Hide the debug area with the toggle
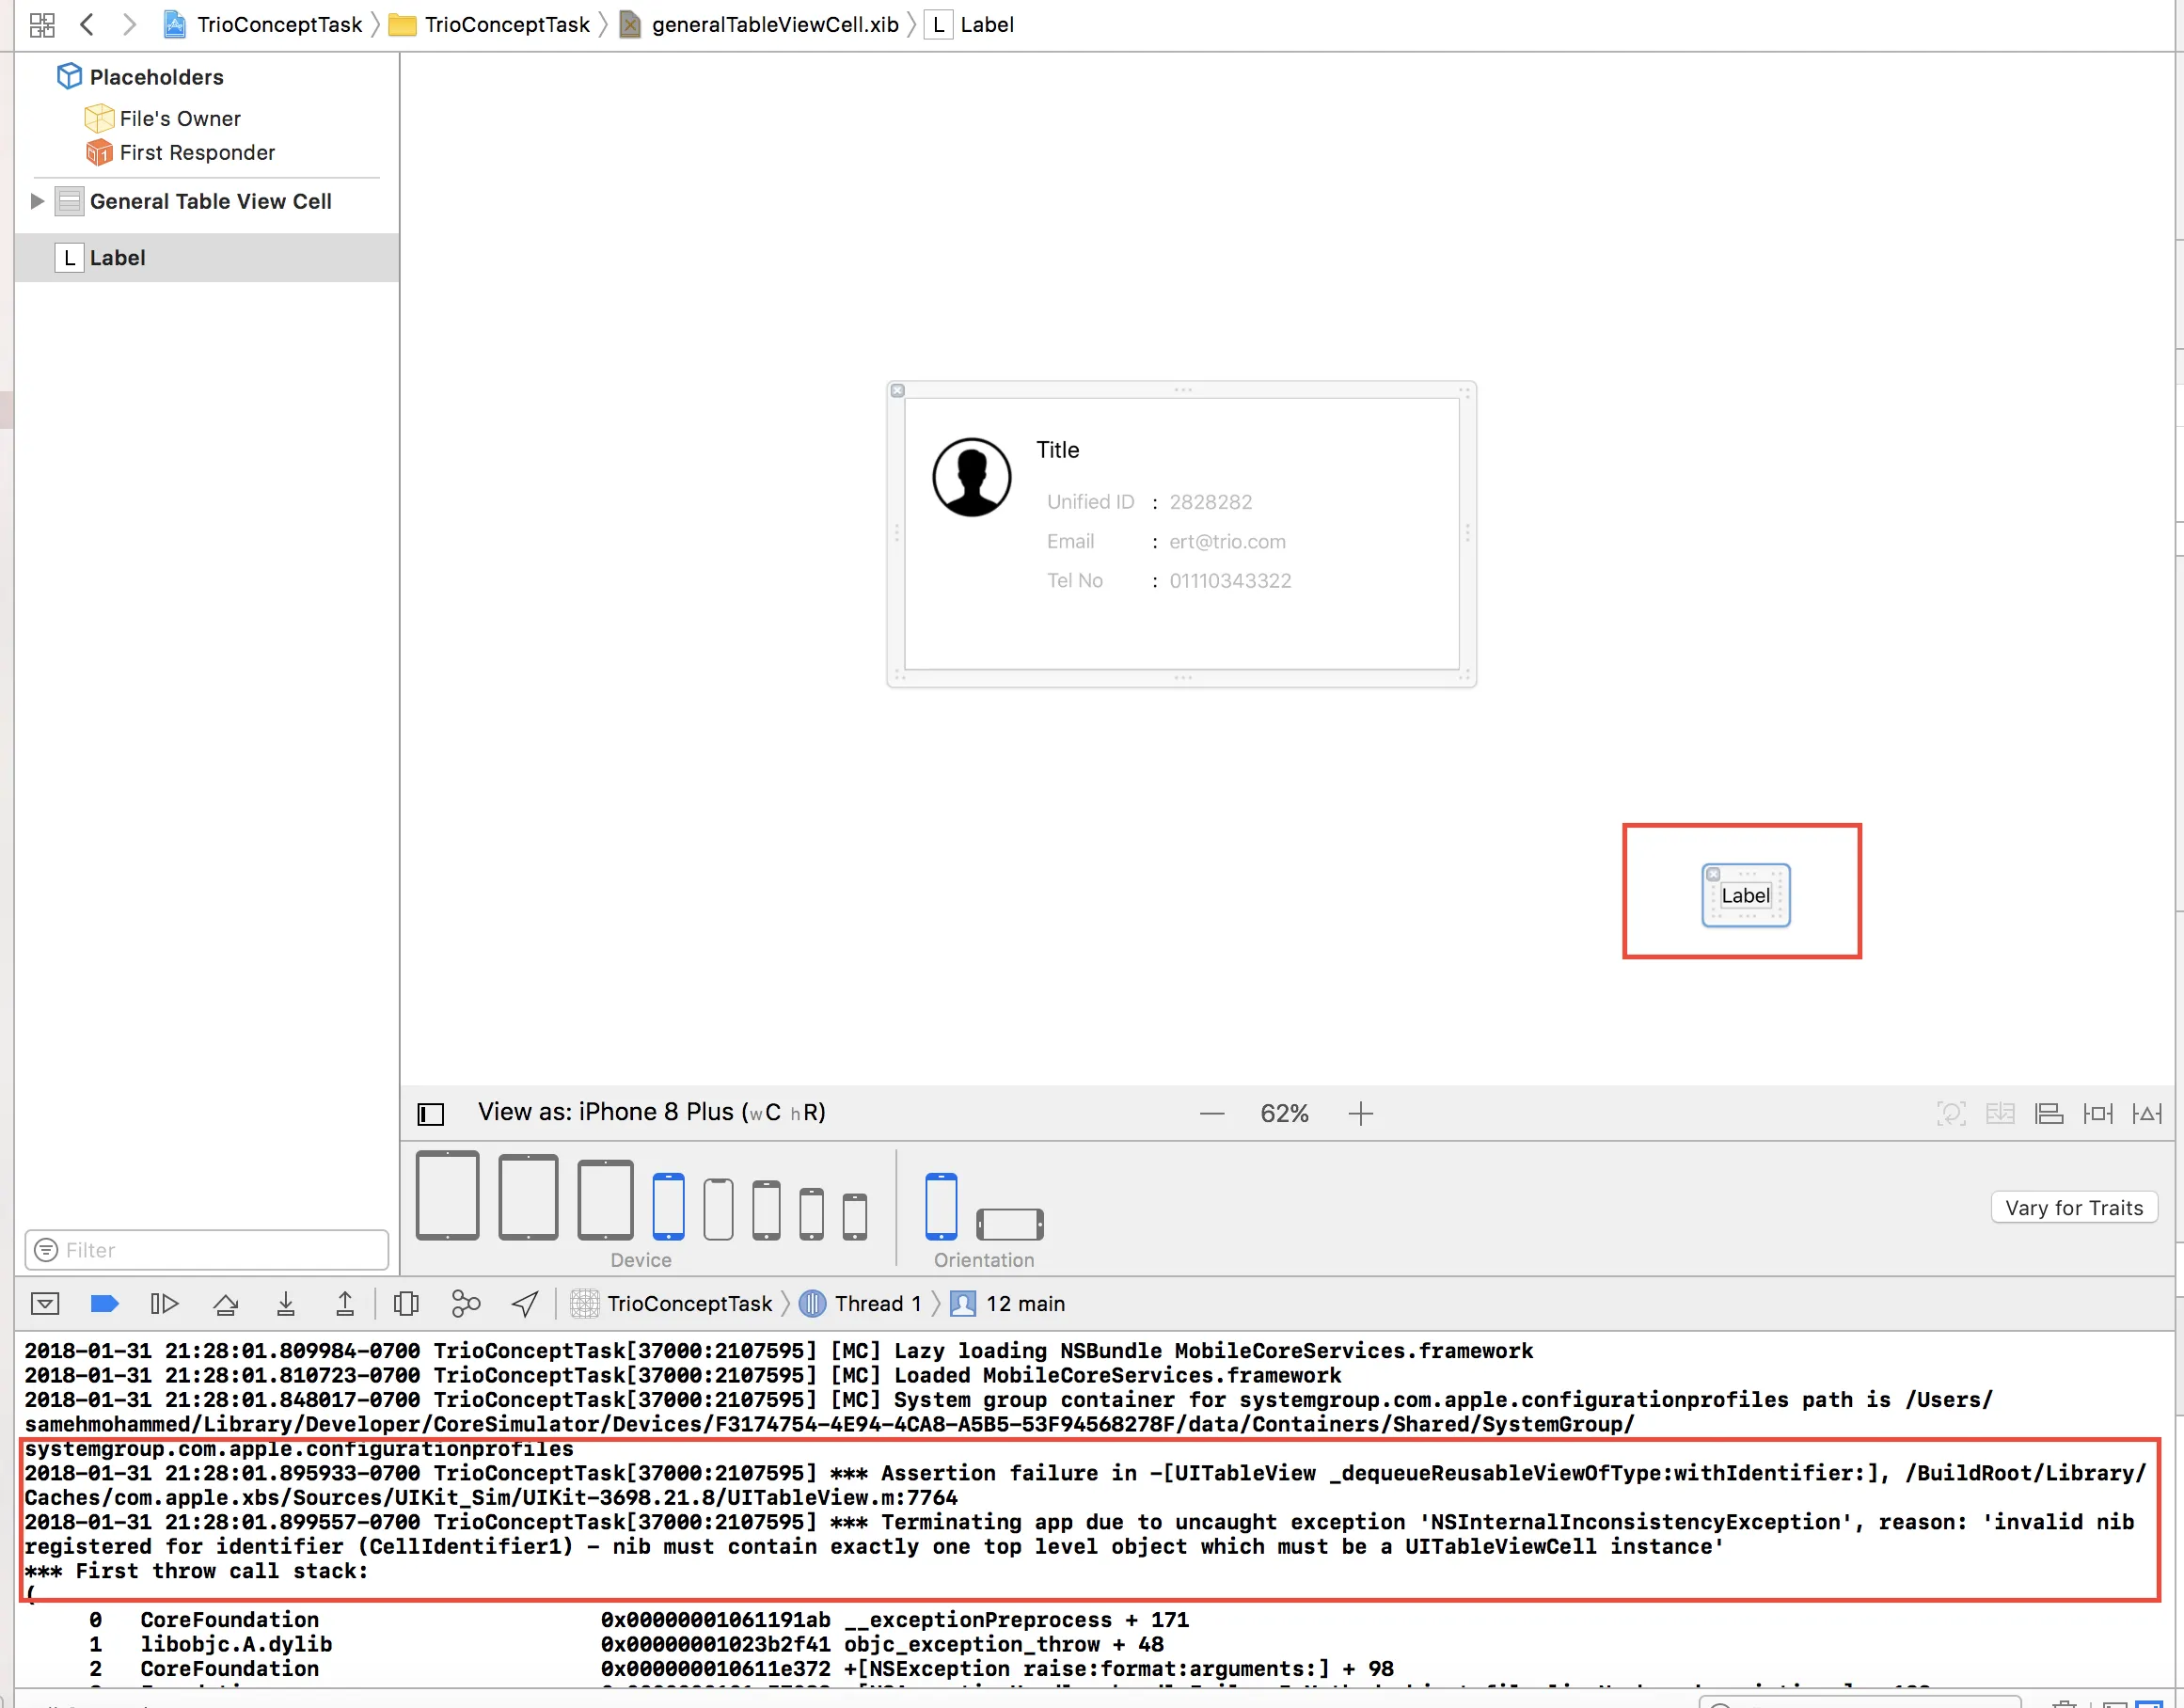The image size is (2184, 1708). point(45,1303)
